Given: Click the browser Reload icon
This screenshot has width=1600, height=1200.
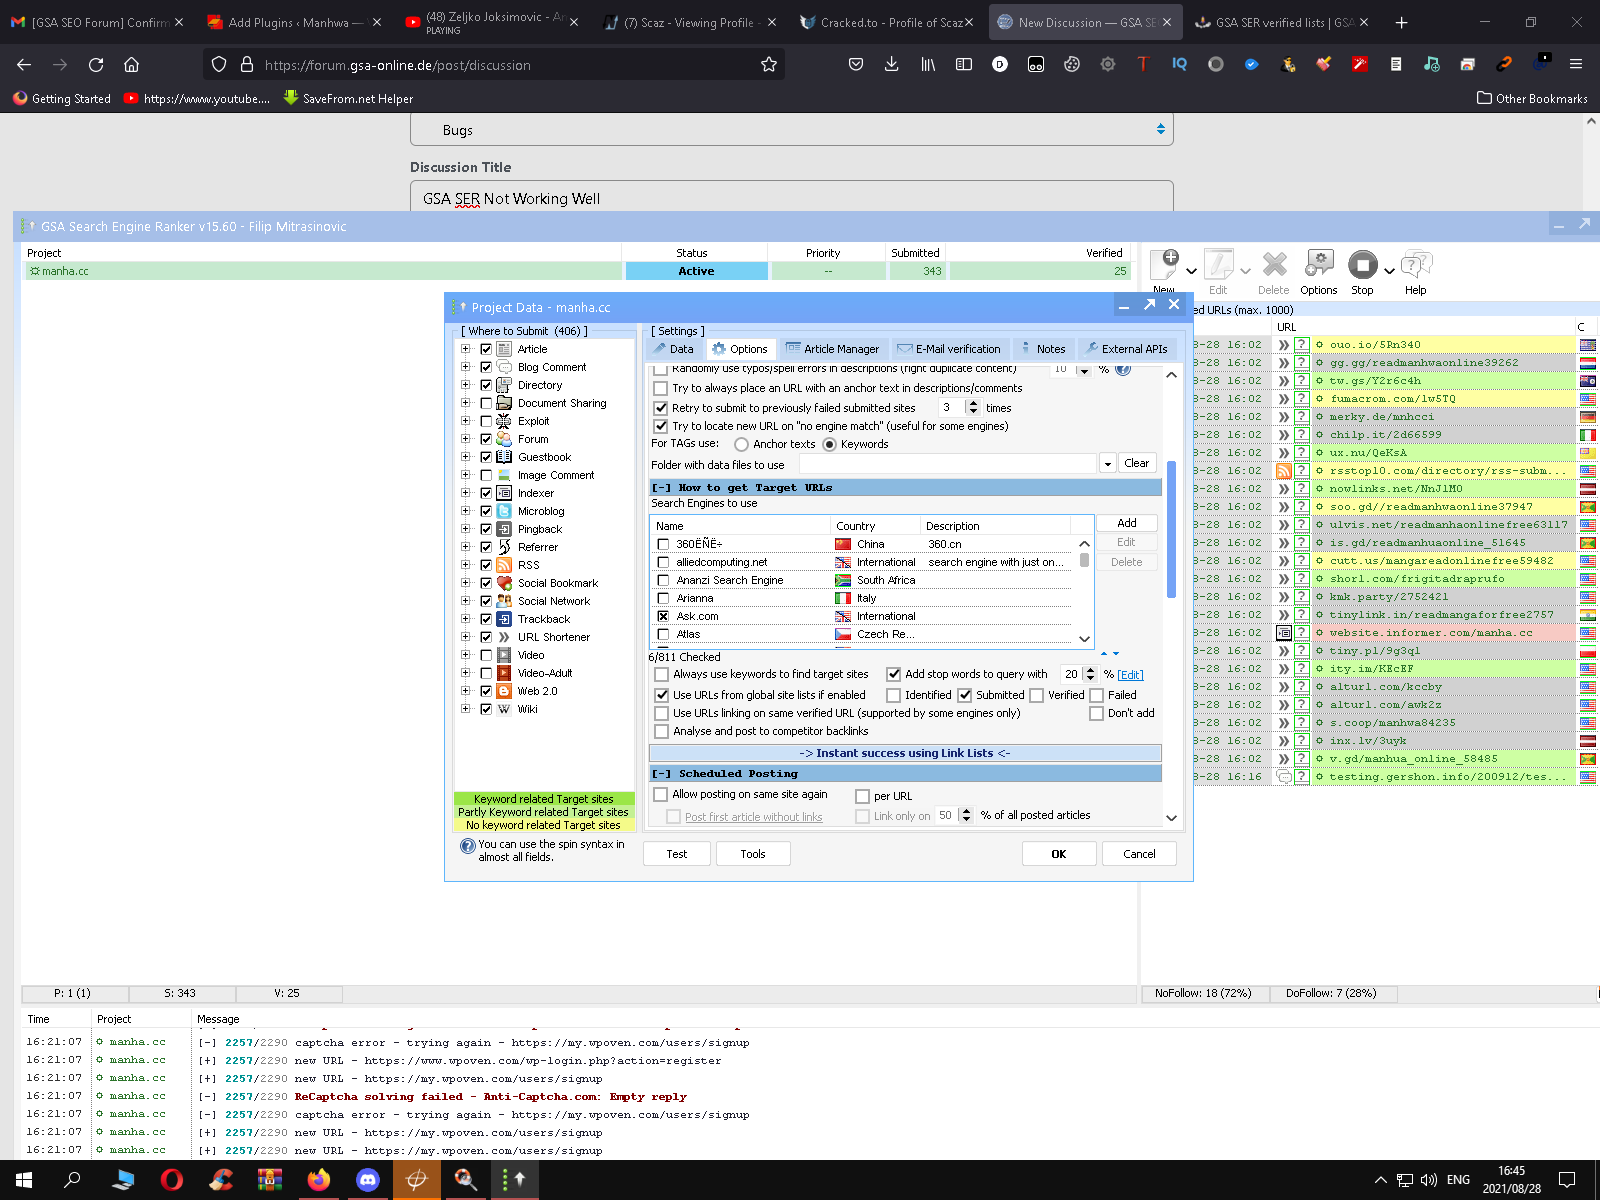Looking at the screenshot, I should click(x=96, y=64).
